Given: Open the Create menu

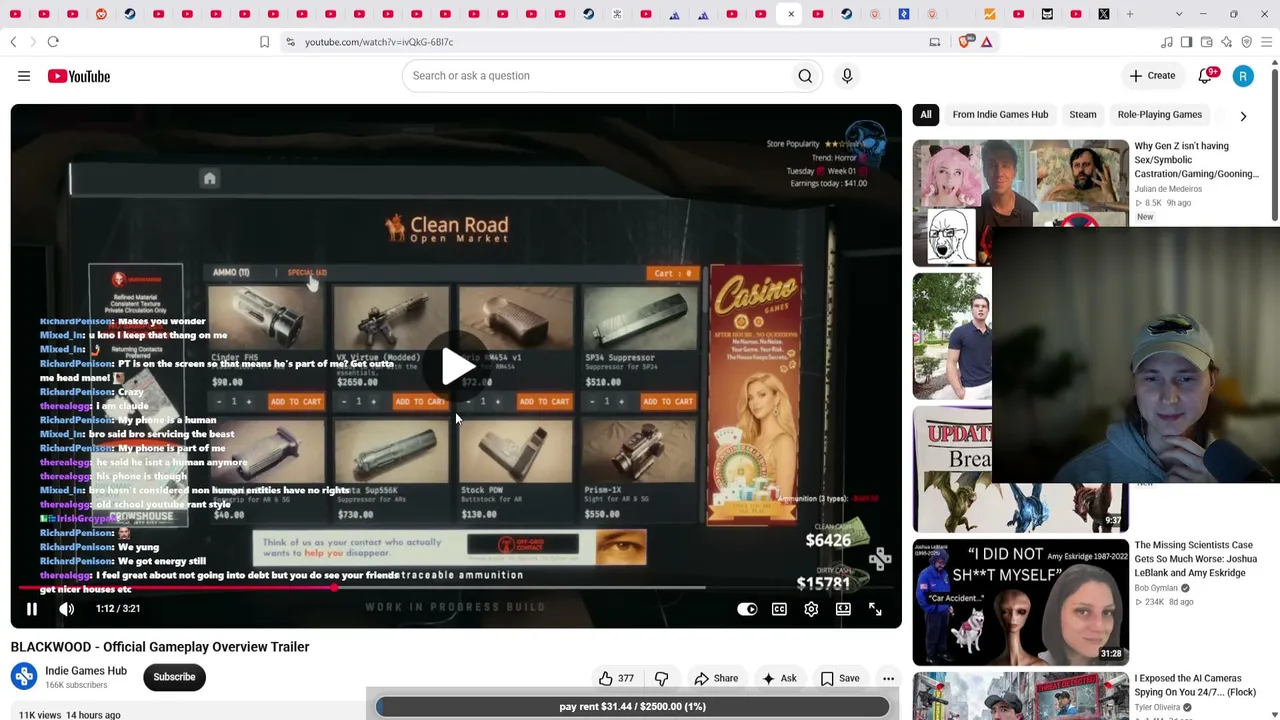Looking at the screenshot, I should click(x=1152, y=76).
